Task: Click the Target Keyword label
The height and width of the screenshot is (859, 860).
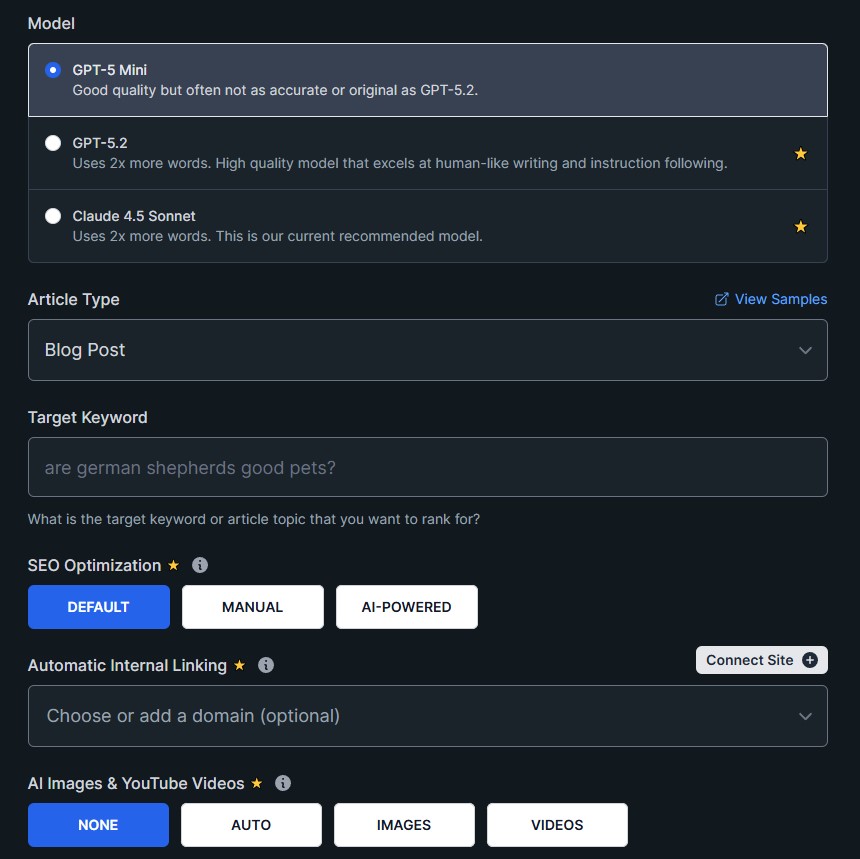Action: click(x=88, y=417)
